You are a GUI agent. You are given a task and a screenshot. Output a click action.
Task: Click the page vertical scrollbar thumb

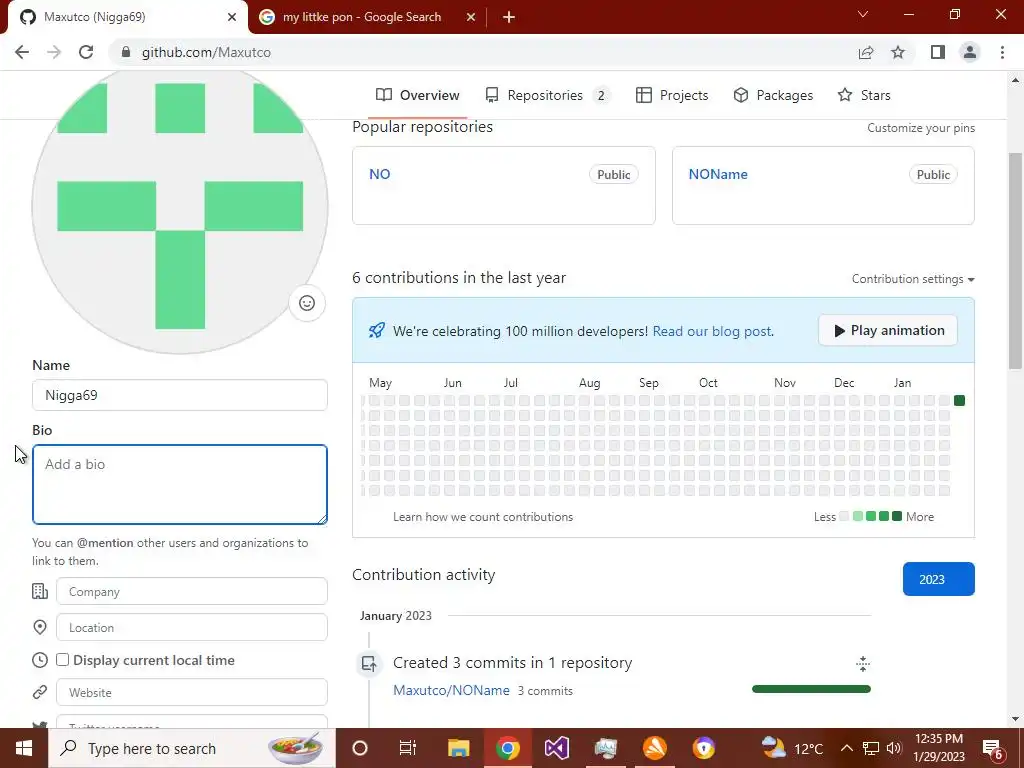coord(1015,261)
